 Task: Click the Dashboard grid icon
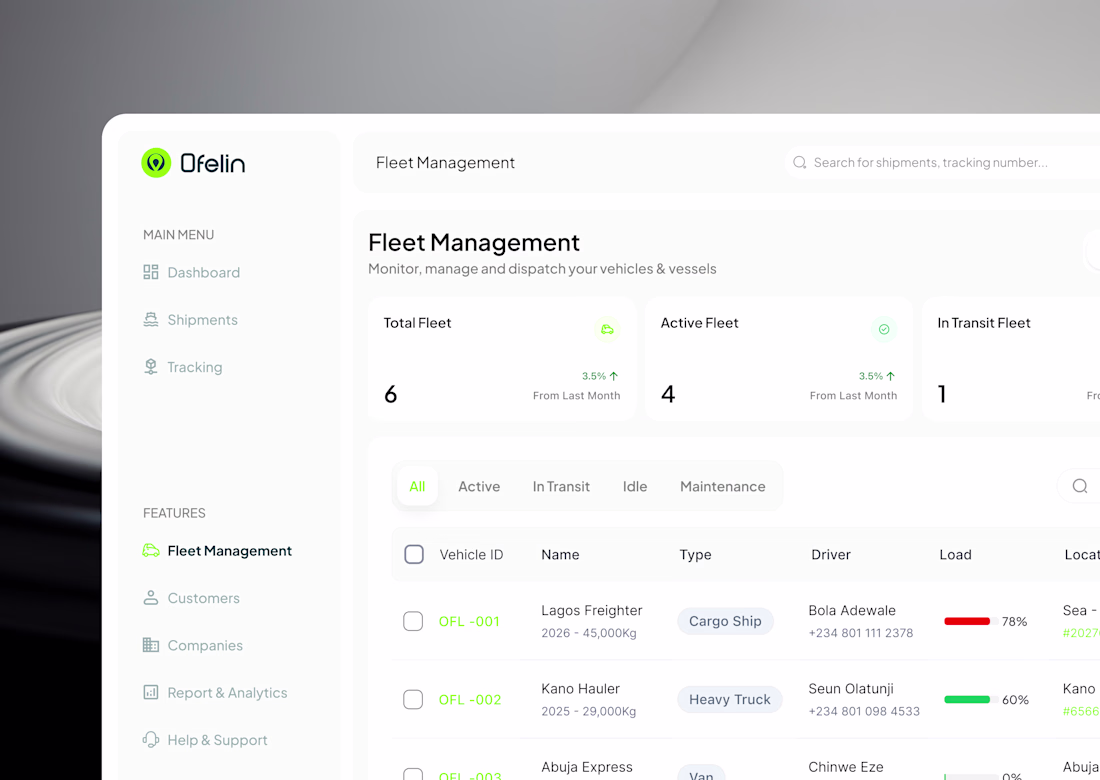click(x=151, y=272)
